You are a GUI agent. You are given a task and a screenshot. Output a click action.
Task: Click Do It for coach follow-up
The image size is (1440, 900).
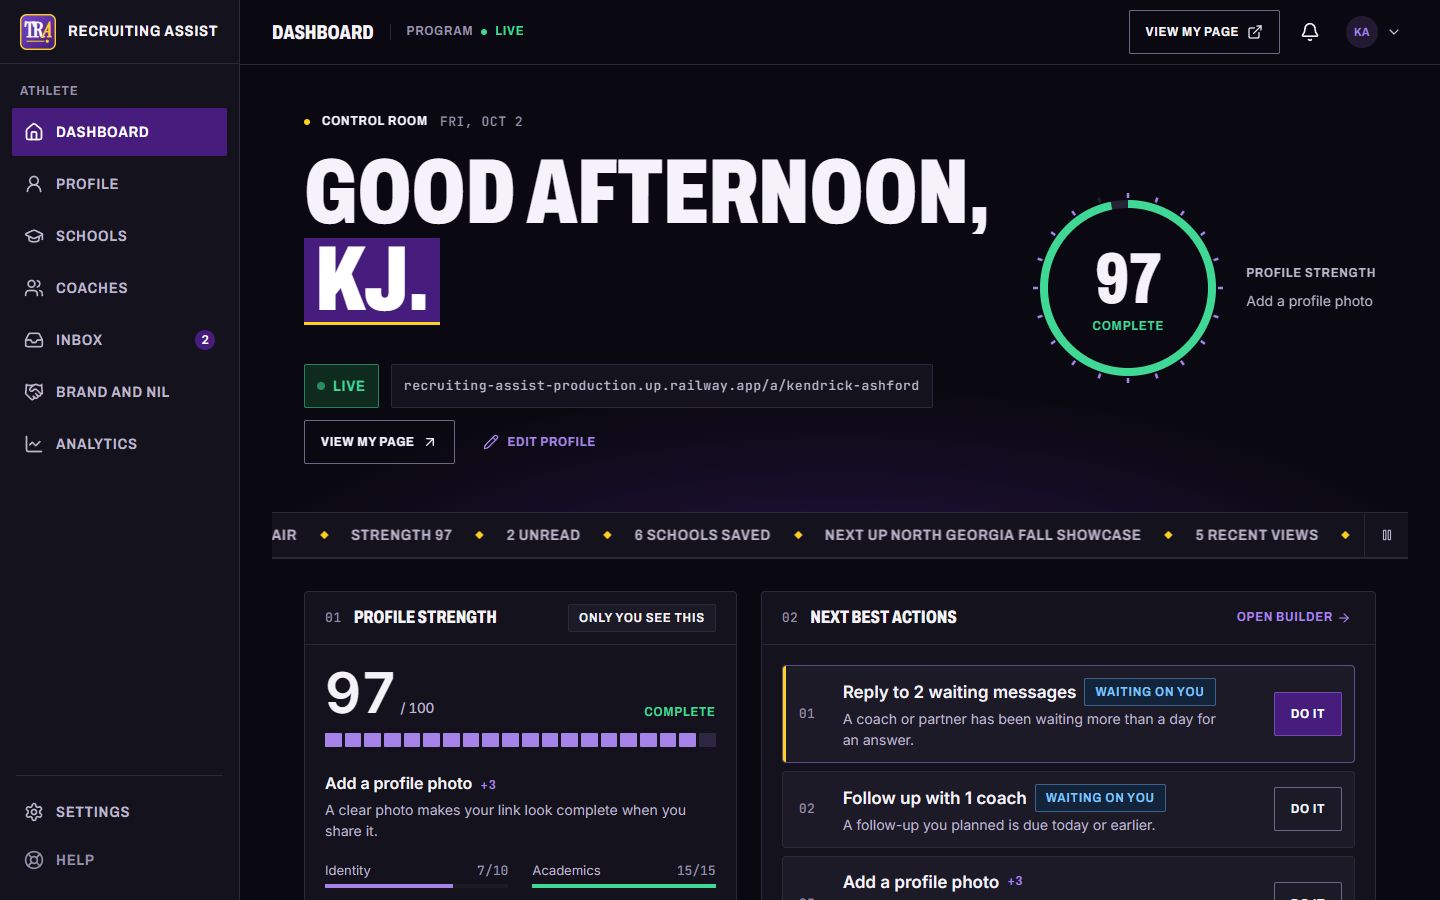coord(1308,809)
